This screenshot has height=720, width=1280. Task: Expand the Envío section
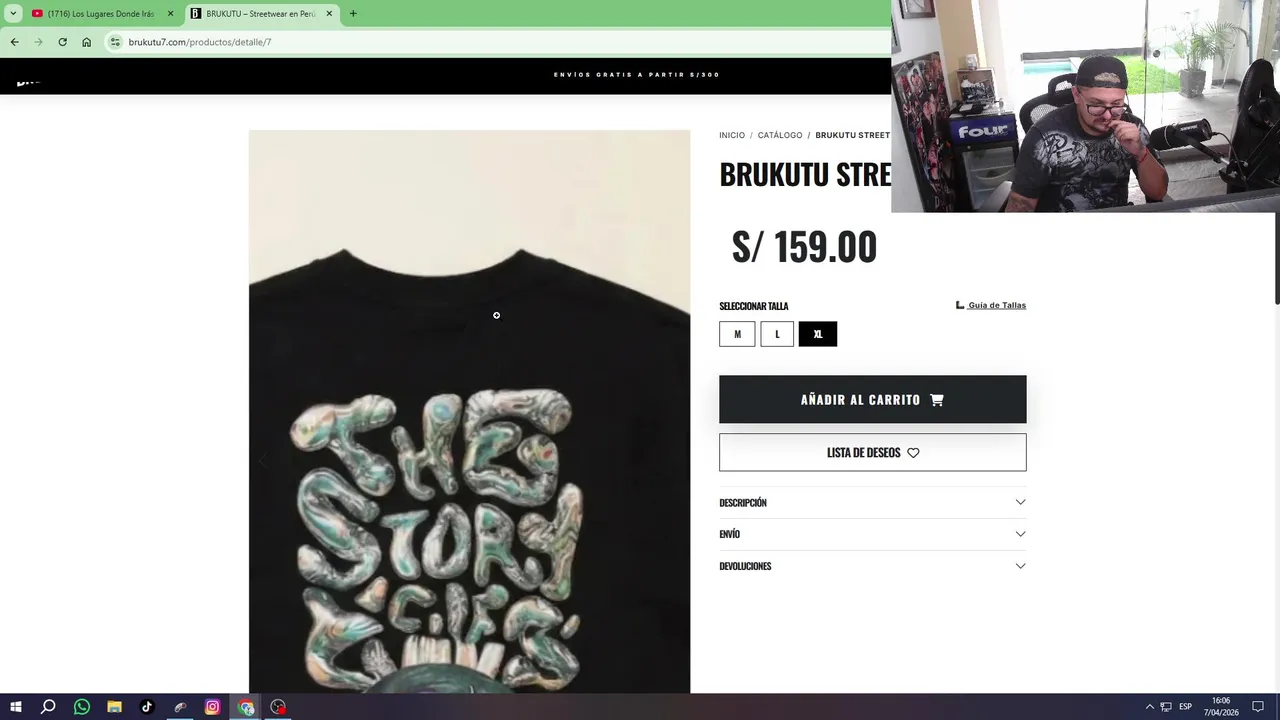(872, 534)
